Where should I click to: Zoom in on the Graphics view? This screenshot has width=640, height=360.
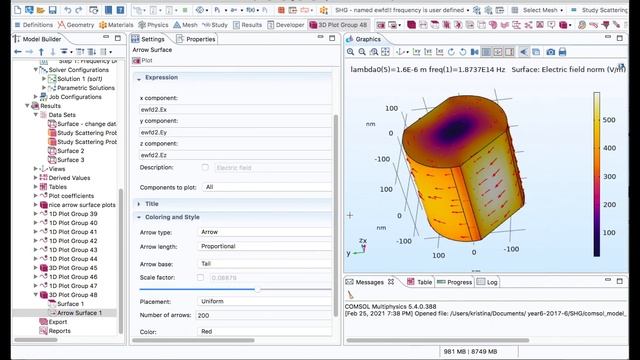[351, 52]
